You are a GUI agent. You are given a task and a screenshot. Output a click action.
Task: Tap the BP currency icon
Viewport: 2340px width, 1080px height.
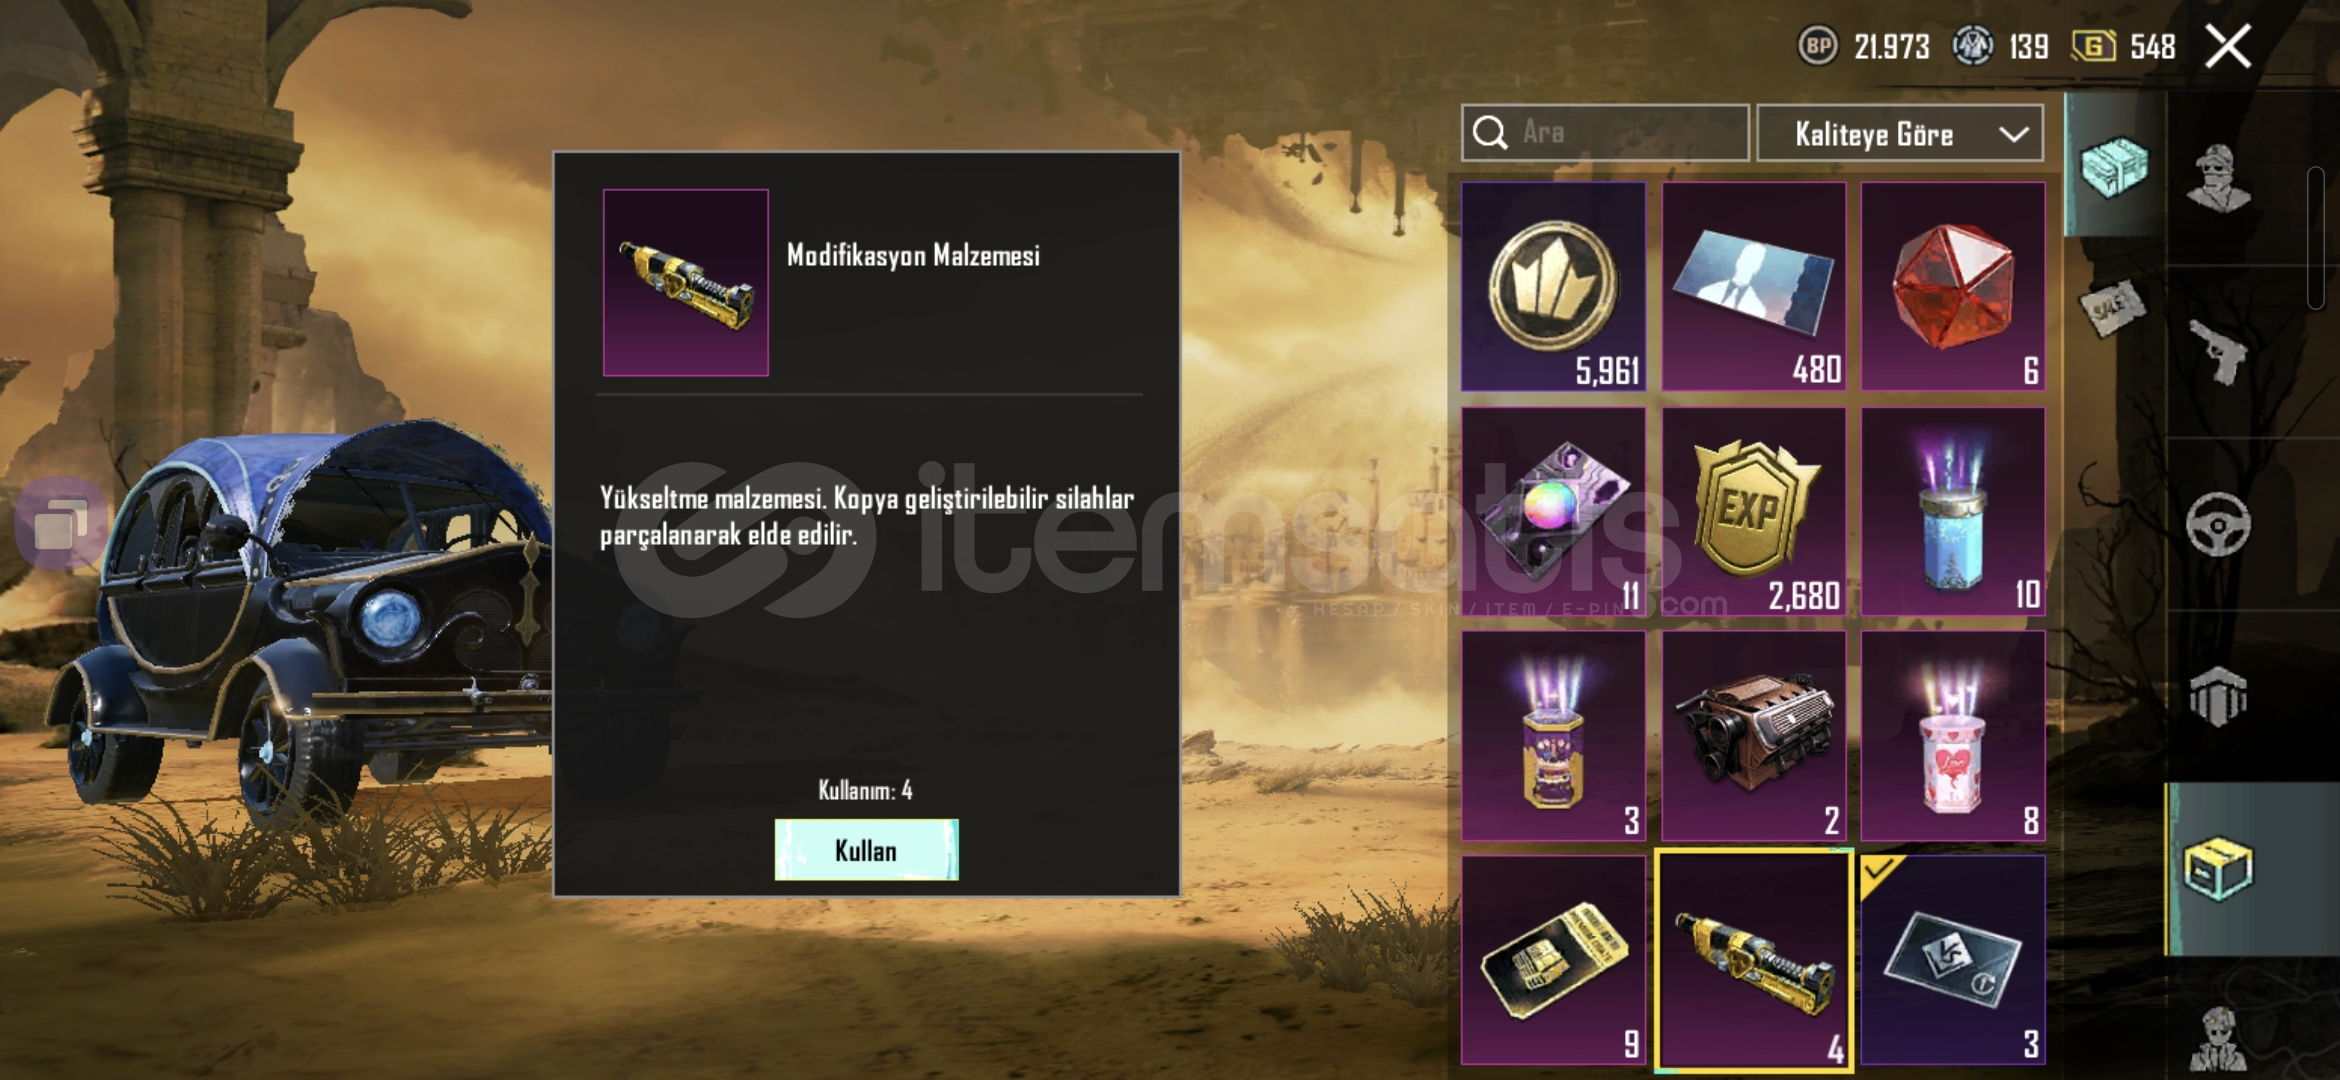point(1818,46)
